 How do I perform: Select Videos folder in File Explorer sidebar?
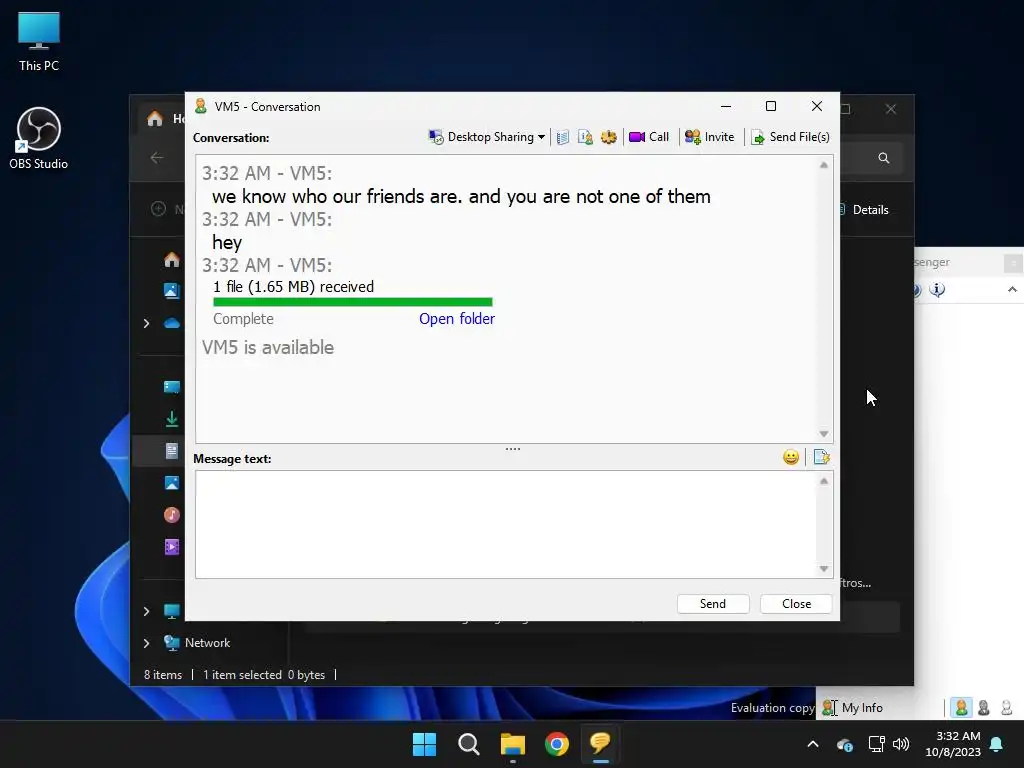[x=172, y=547]
